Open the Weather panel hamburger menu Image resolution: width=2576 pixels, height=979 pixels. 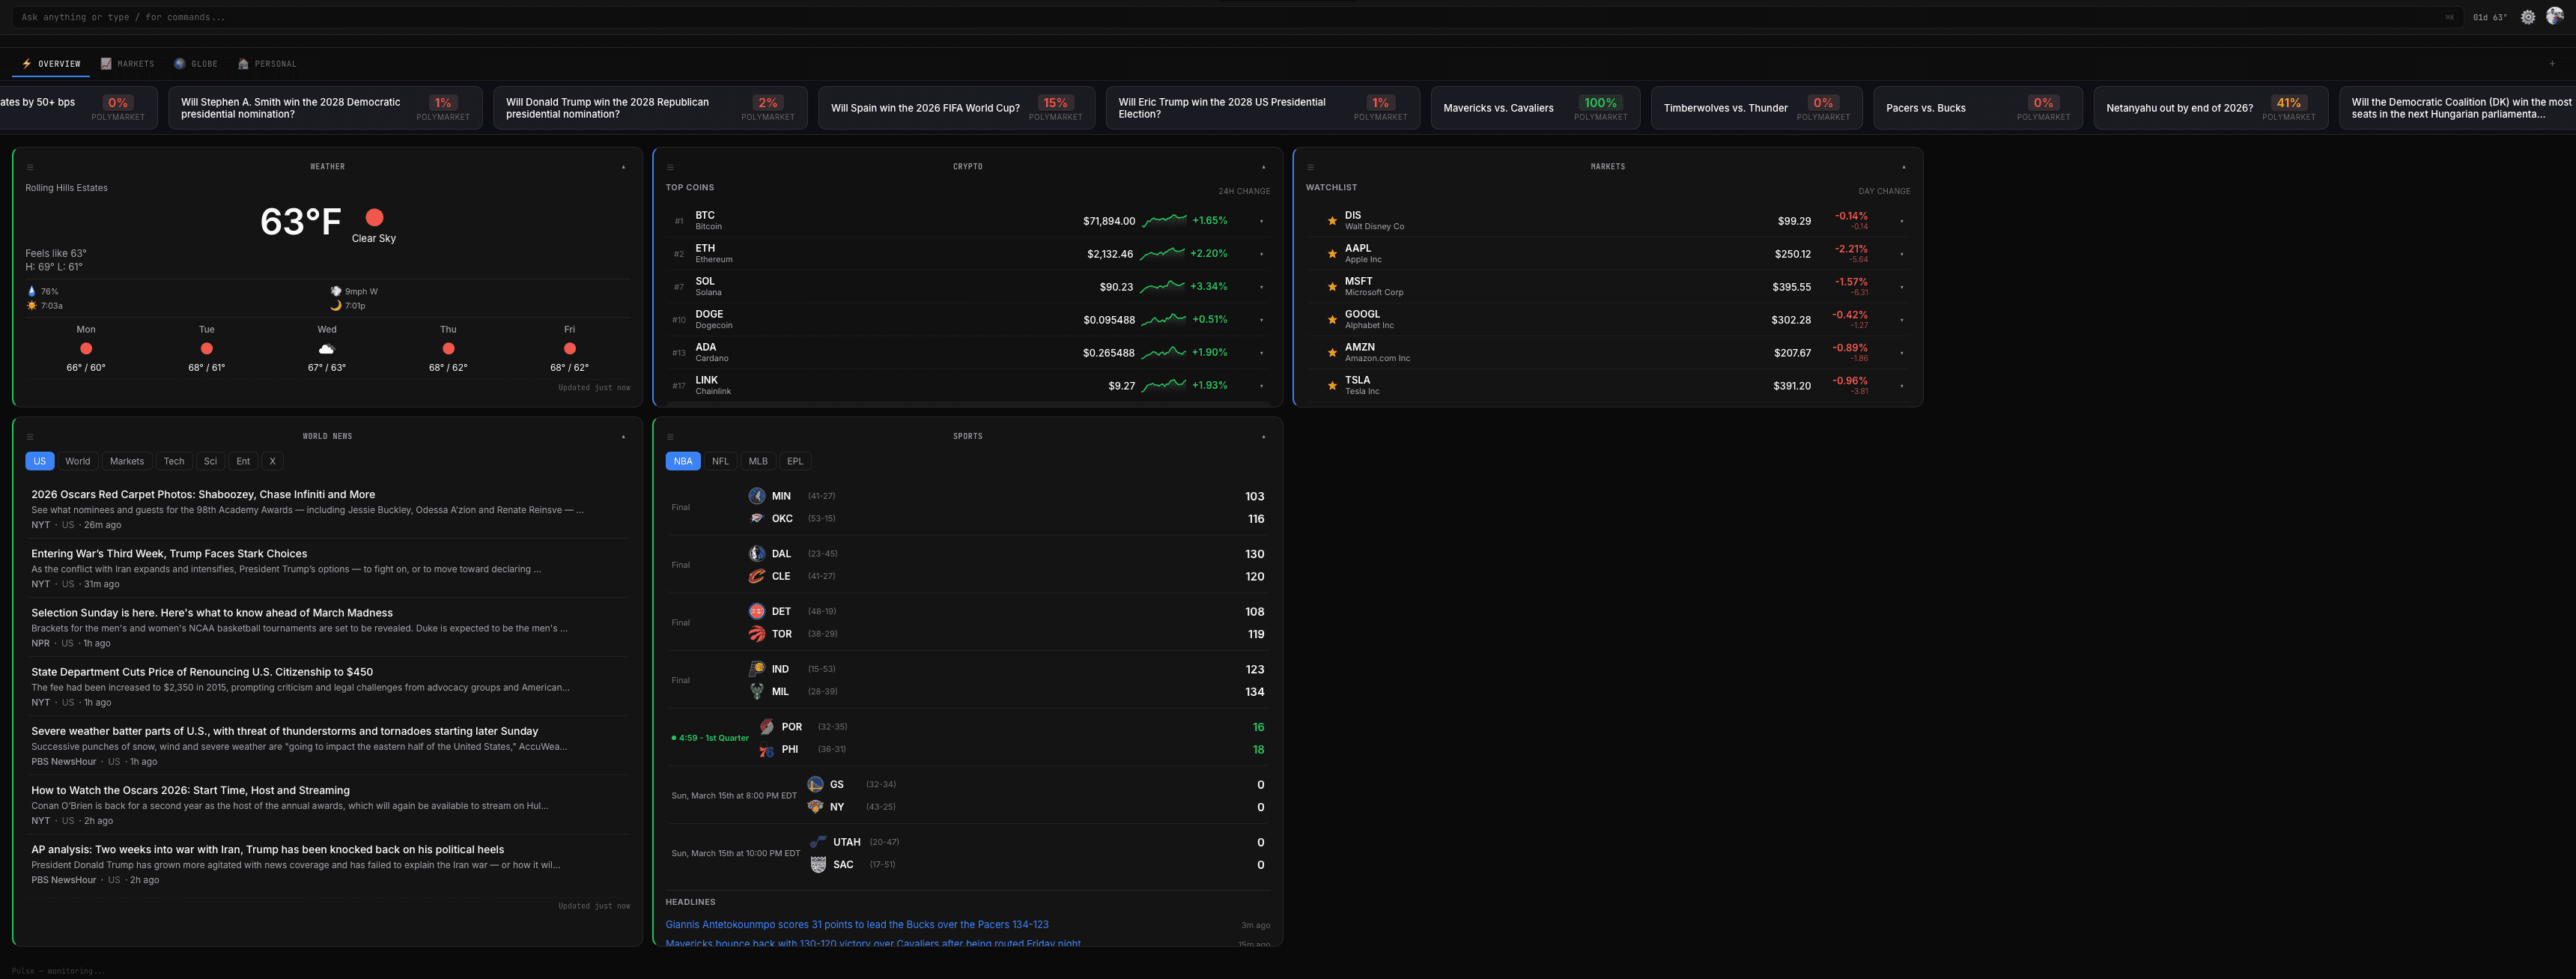tap(30, 167)
